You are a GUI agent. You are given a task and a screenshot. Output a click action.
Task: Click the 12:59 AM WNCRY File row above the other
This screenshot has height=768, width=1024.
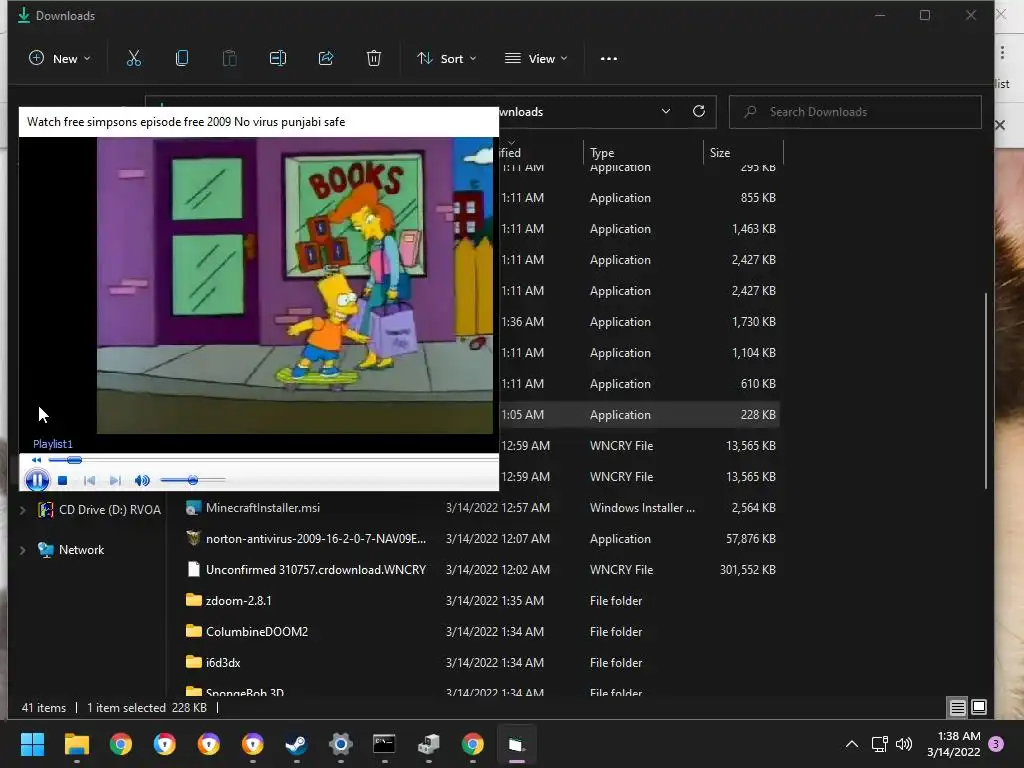tap(639, 446)
